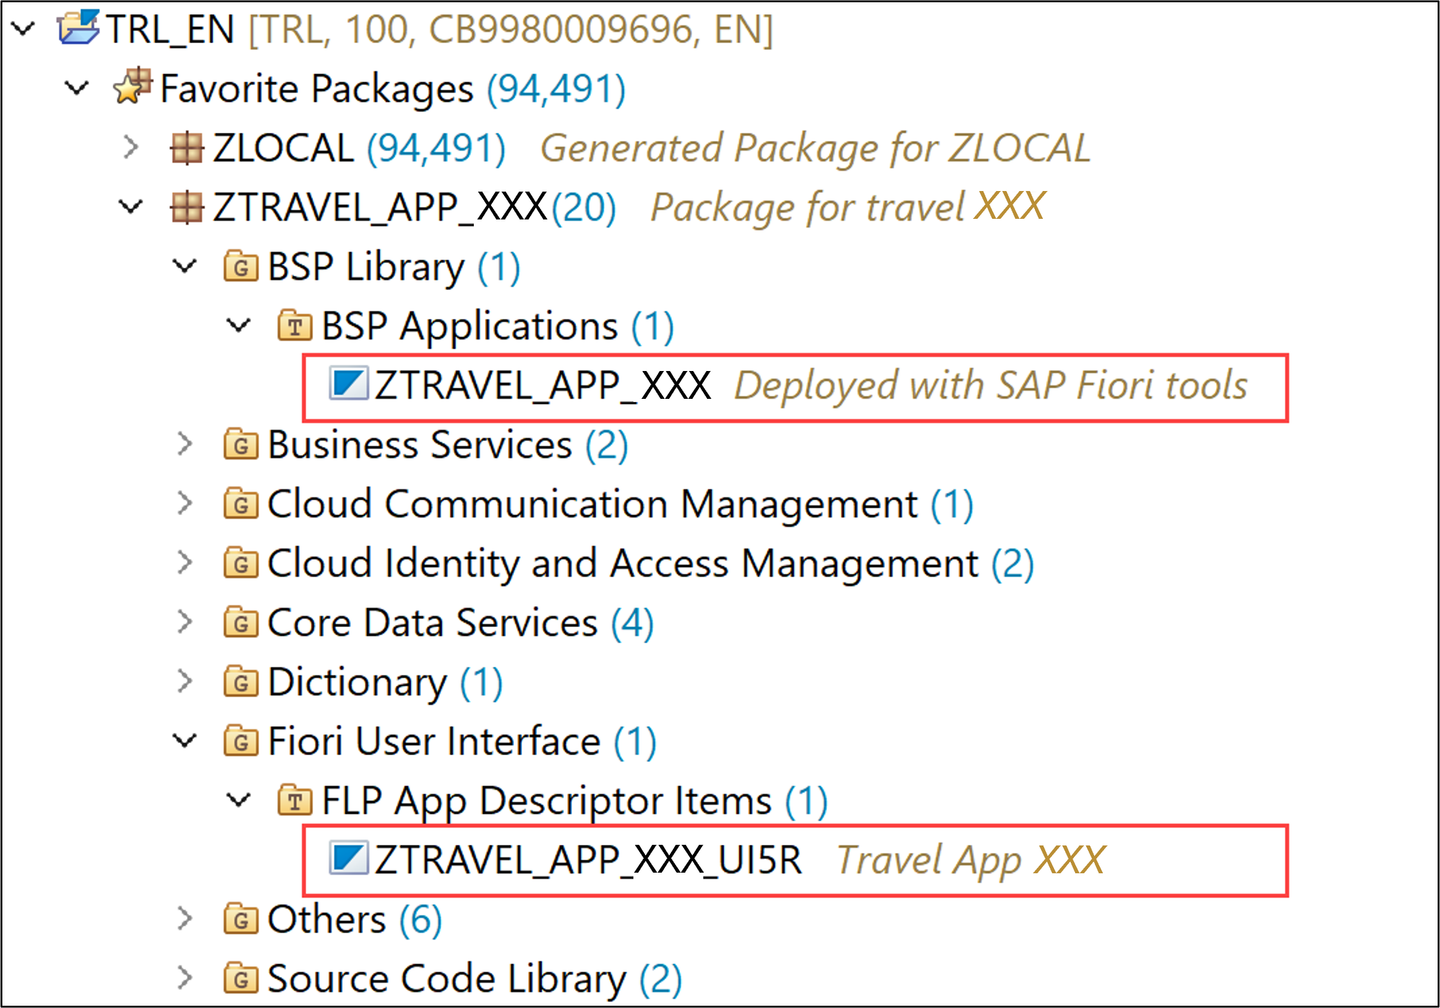Click the TRL_EN project folder icon
Image resolution: width=1440 pixels, height=1008 pixels.
[x=79, y=28]
